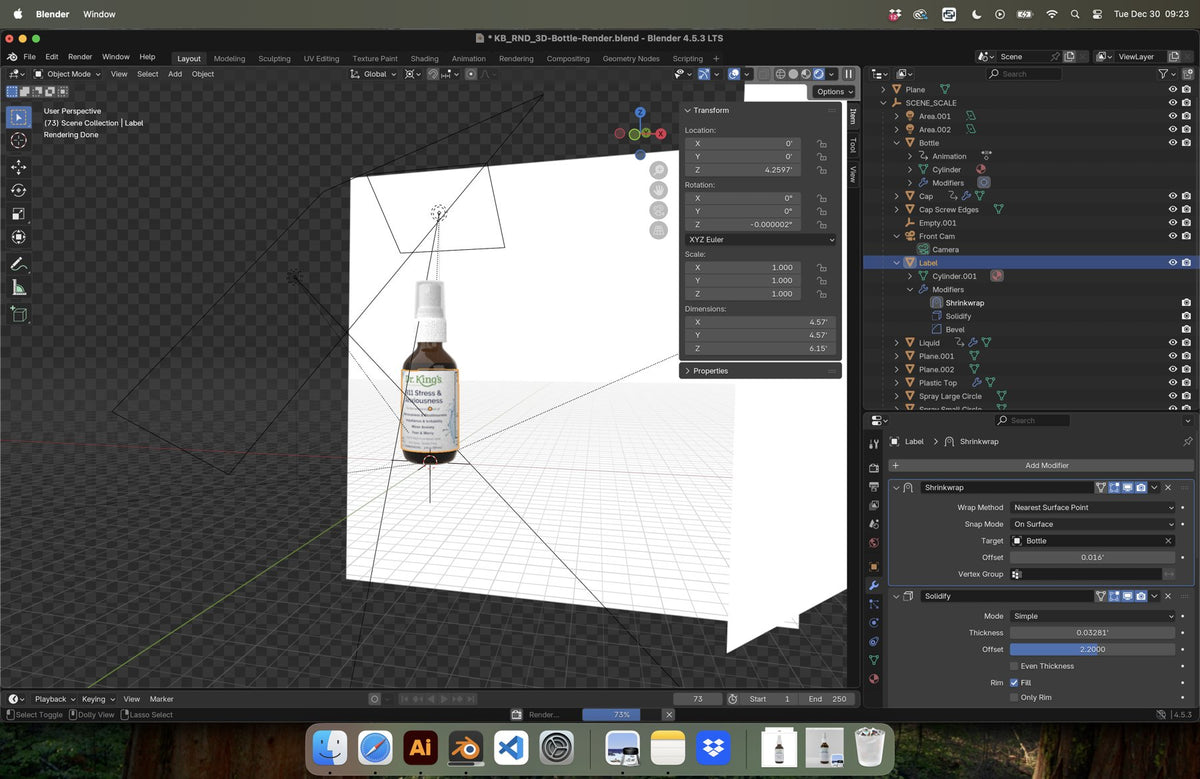Open the Particles properties tab
Image resolution: width=1200 pixels, height=779 pixels.
click(x=873, y=604)
